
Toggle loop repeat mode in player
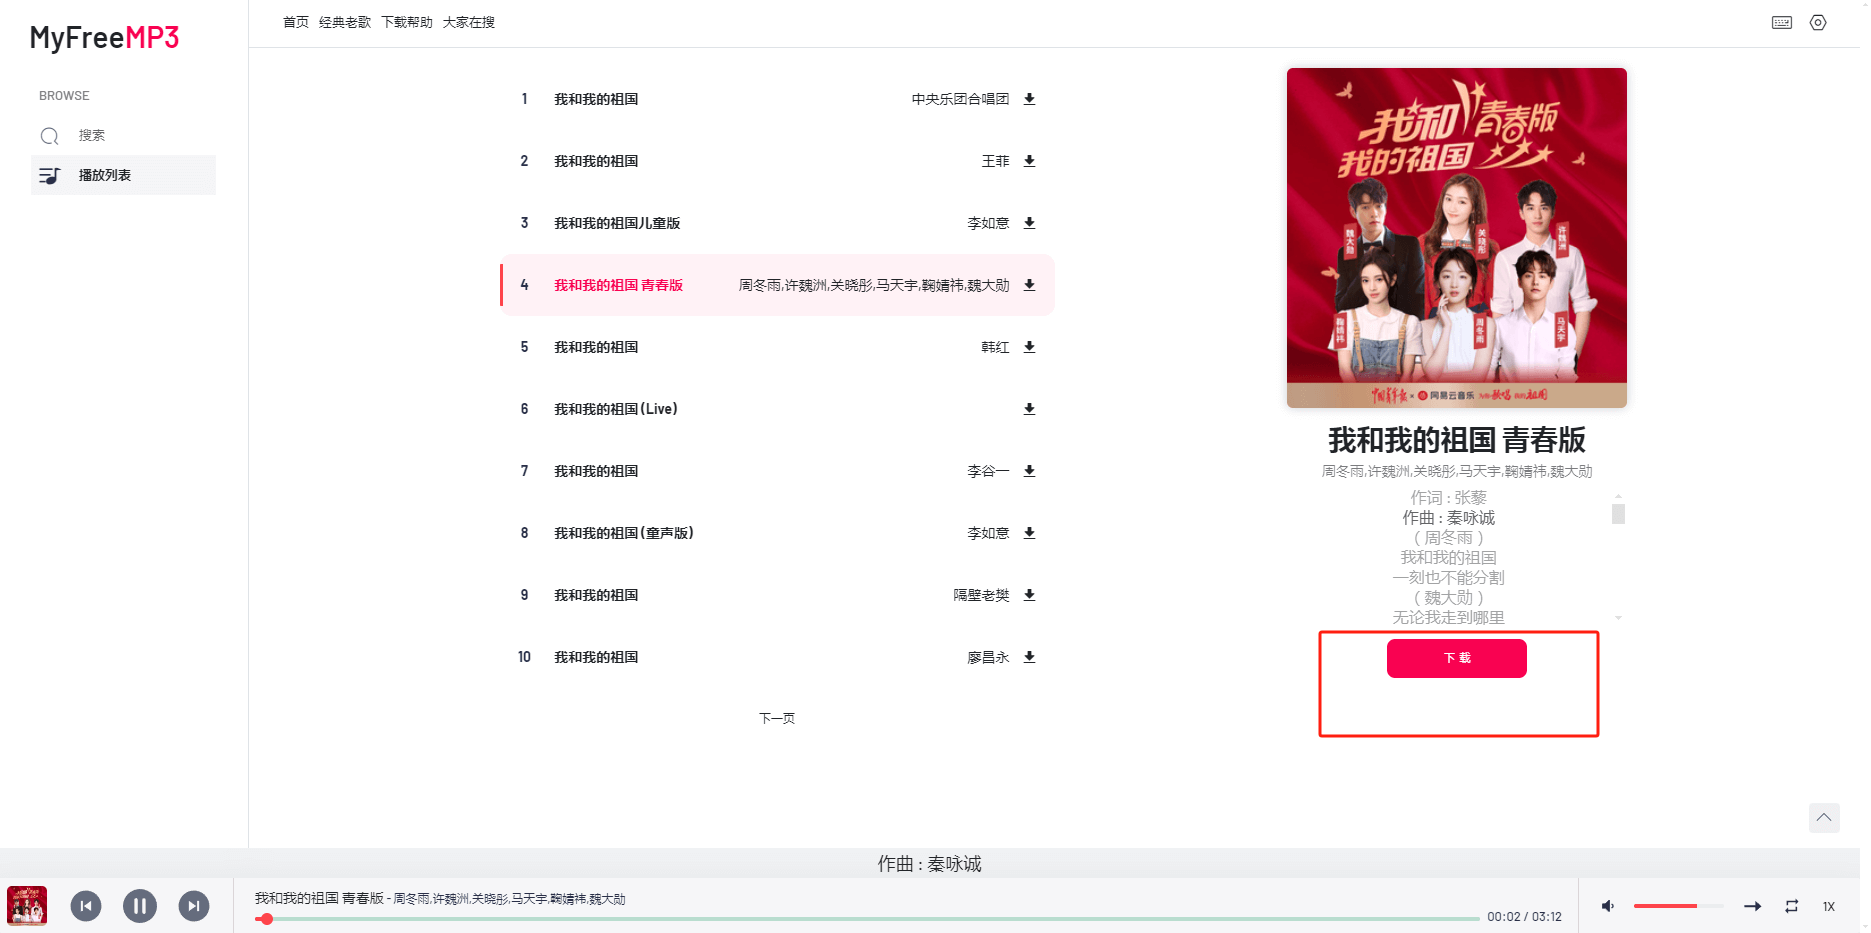click(1792, 906)
